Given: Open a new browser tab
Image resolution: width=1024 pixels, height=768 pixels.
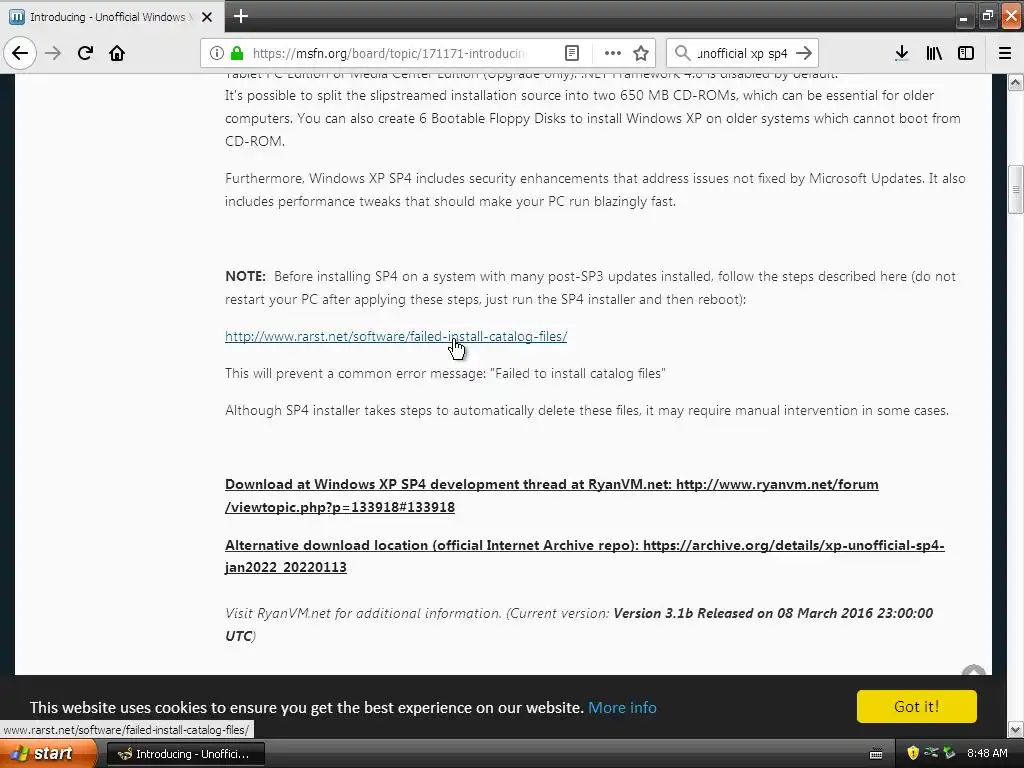Looking at the screenshot, I should pos(241,16).
